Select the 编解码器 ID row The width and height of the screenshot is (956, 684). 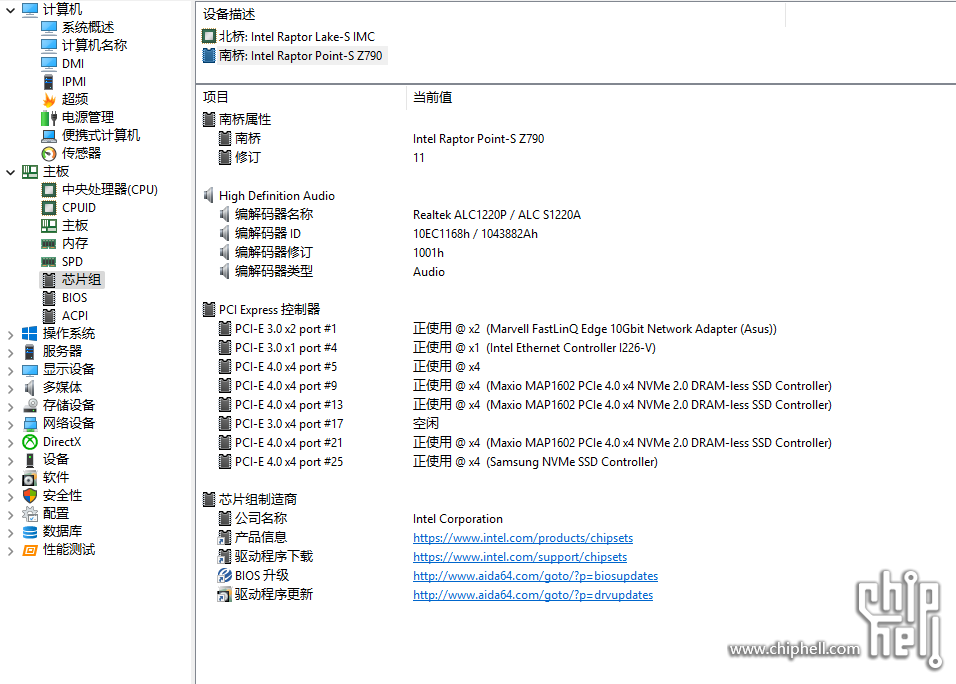coord(576,233)
